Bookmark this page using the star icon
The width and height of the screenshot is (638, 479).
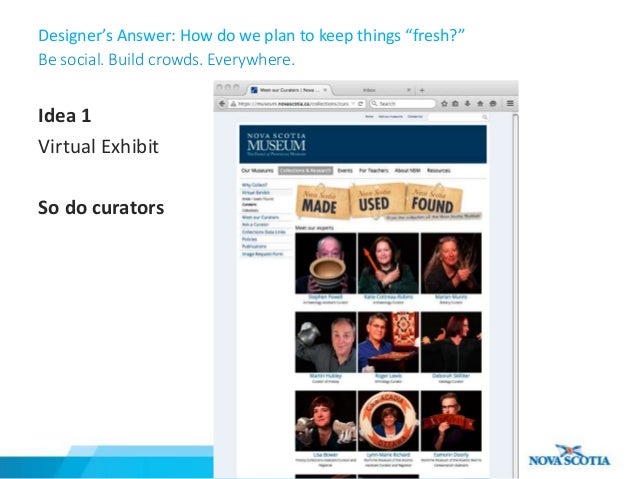tap(444, 104)
